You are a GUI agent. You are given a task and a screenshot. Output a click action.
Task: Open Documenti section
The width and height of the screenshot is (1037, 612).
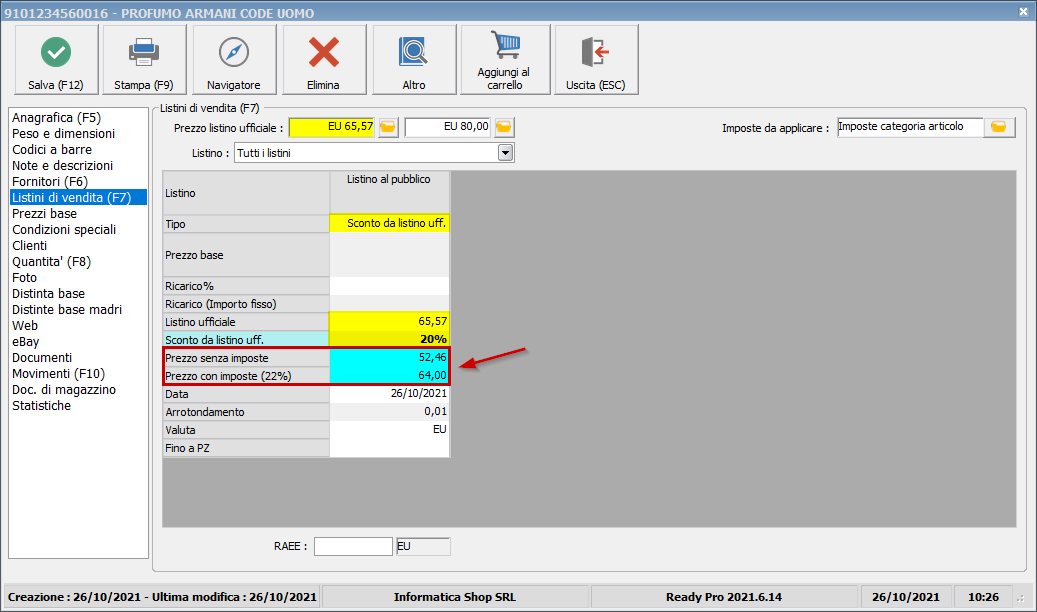42,357
